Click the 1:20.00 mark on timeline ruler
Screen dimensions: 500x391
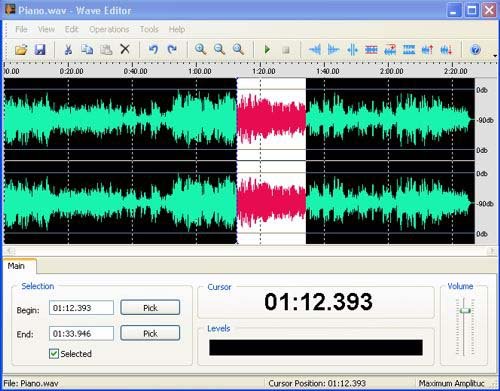(x=263, y=71)
